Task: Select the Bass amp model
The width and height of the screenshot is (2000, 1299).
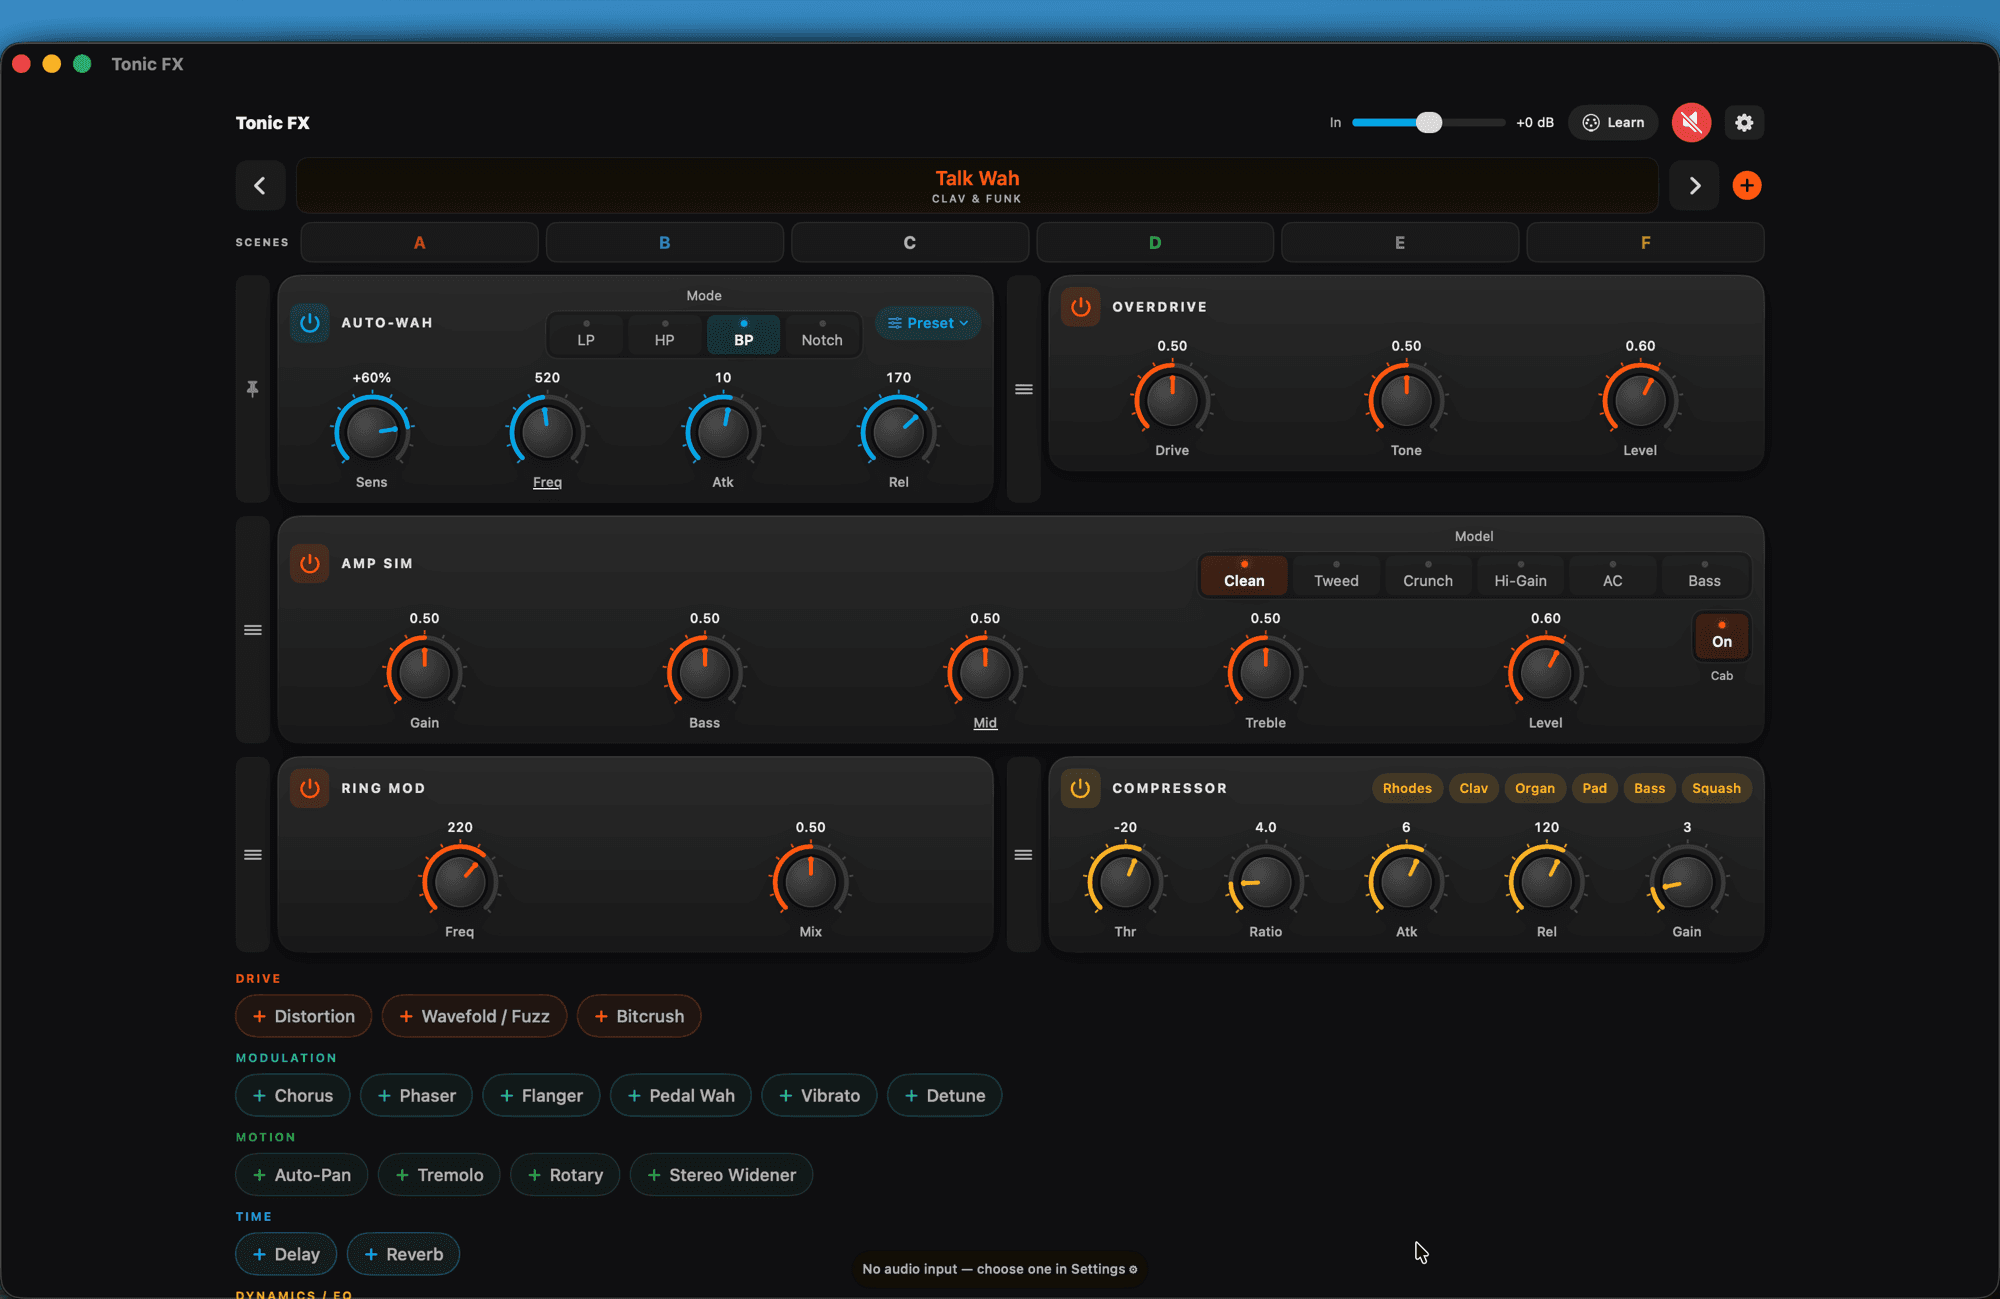Action: point(1705,575)
